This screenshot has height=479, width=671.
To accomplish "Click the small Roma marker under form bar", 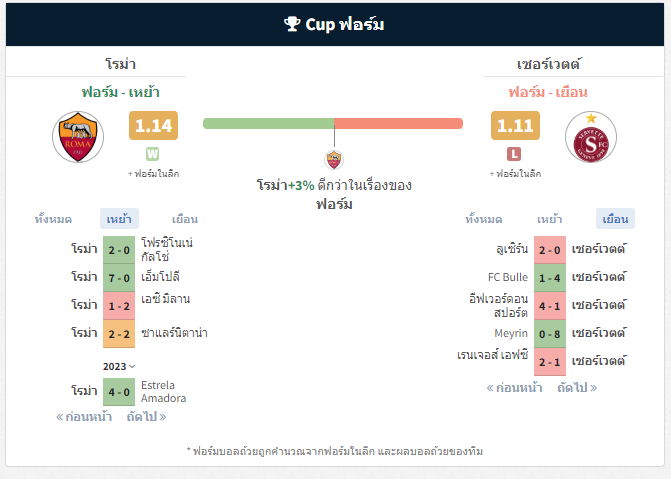I will (x=334, y=160).
